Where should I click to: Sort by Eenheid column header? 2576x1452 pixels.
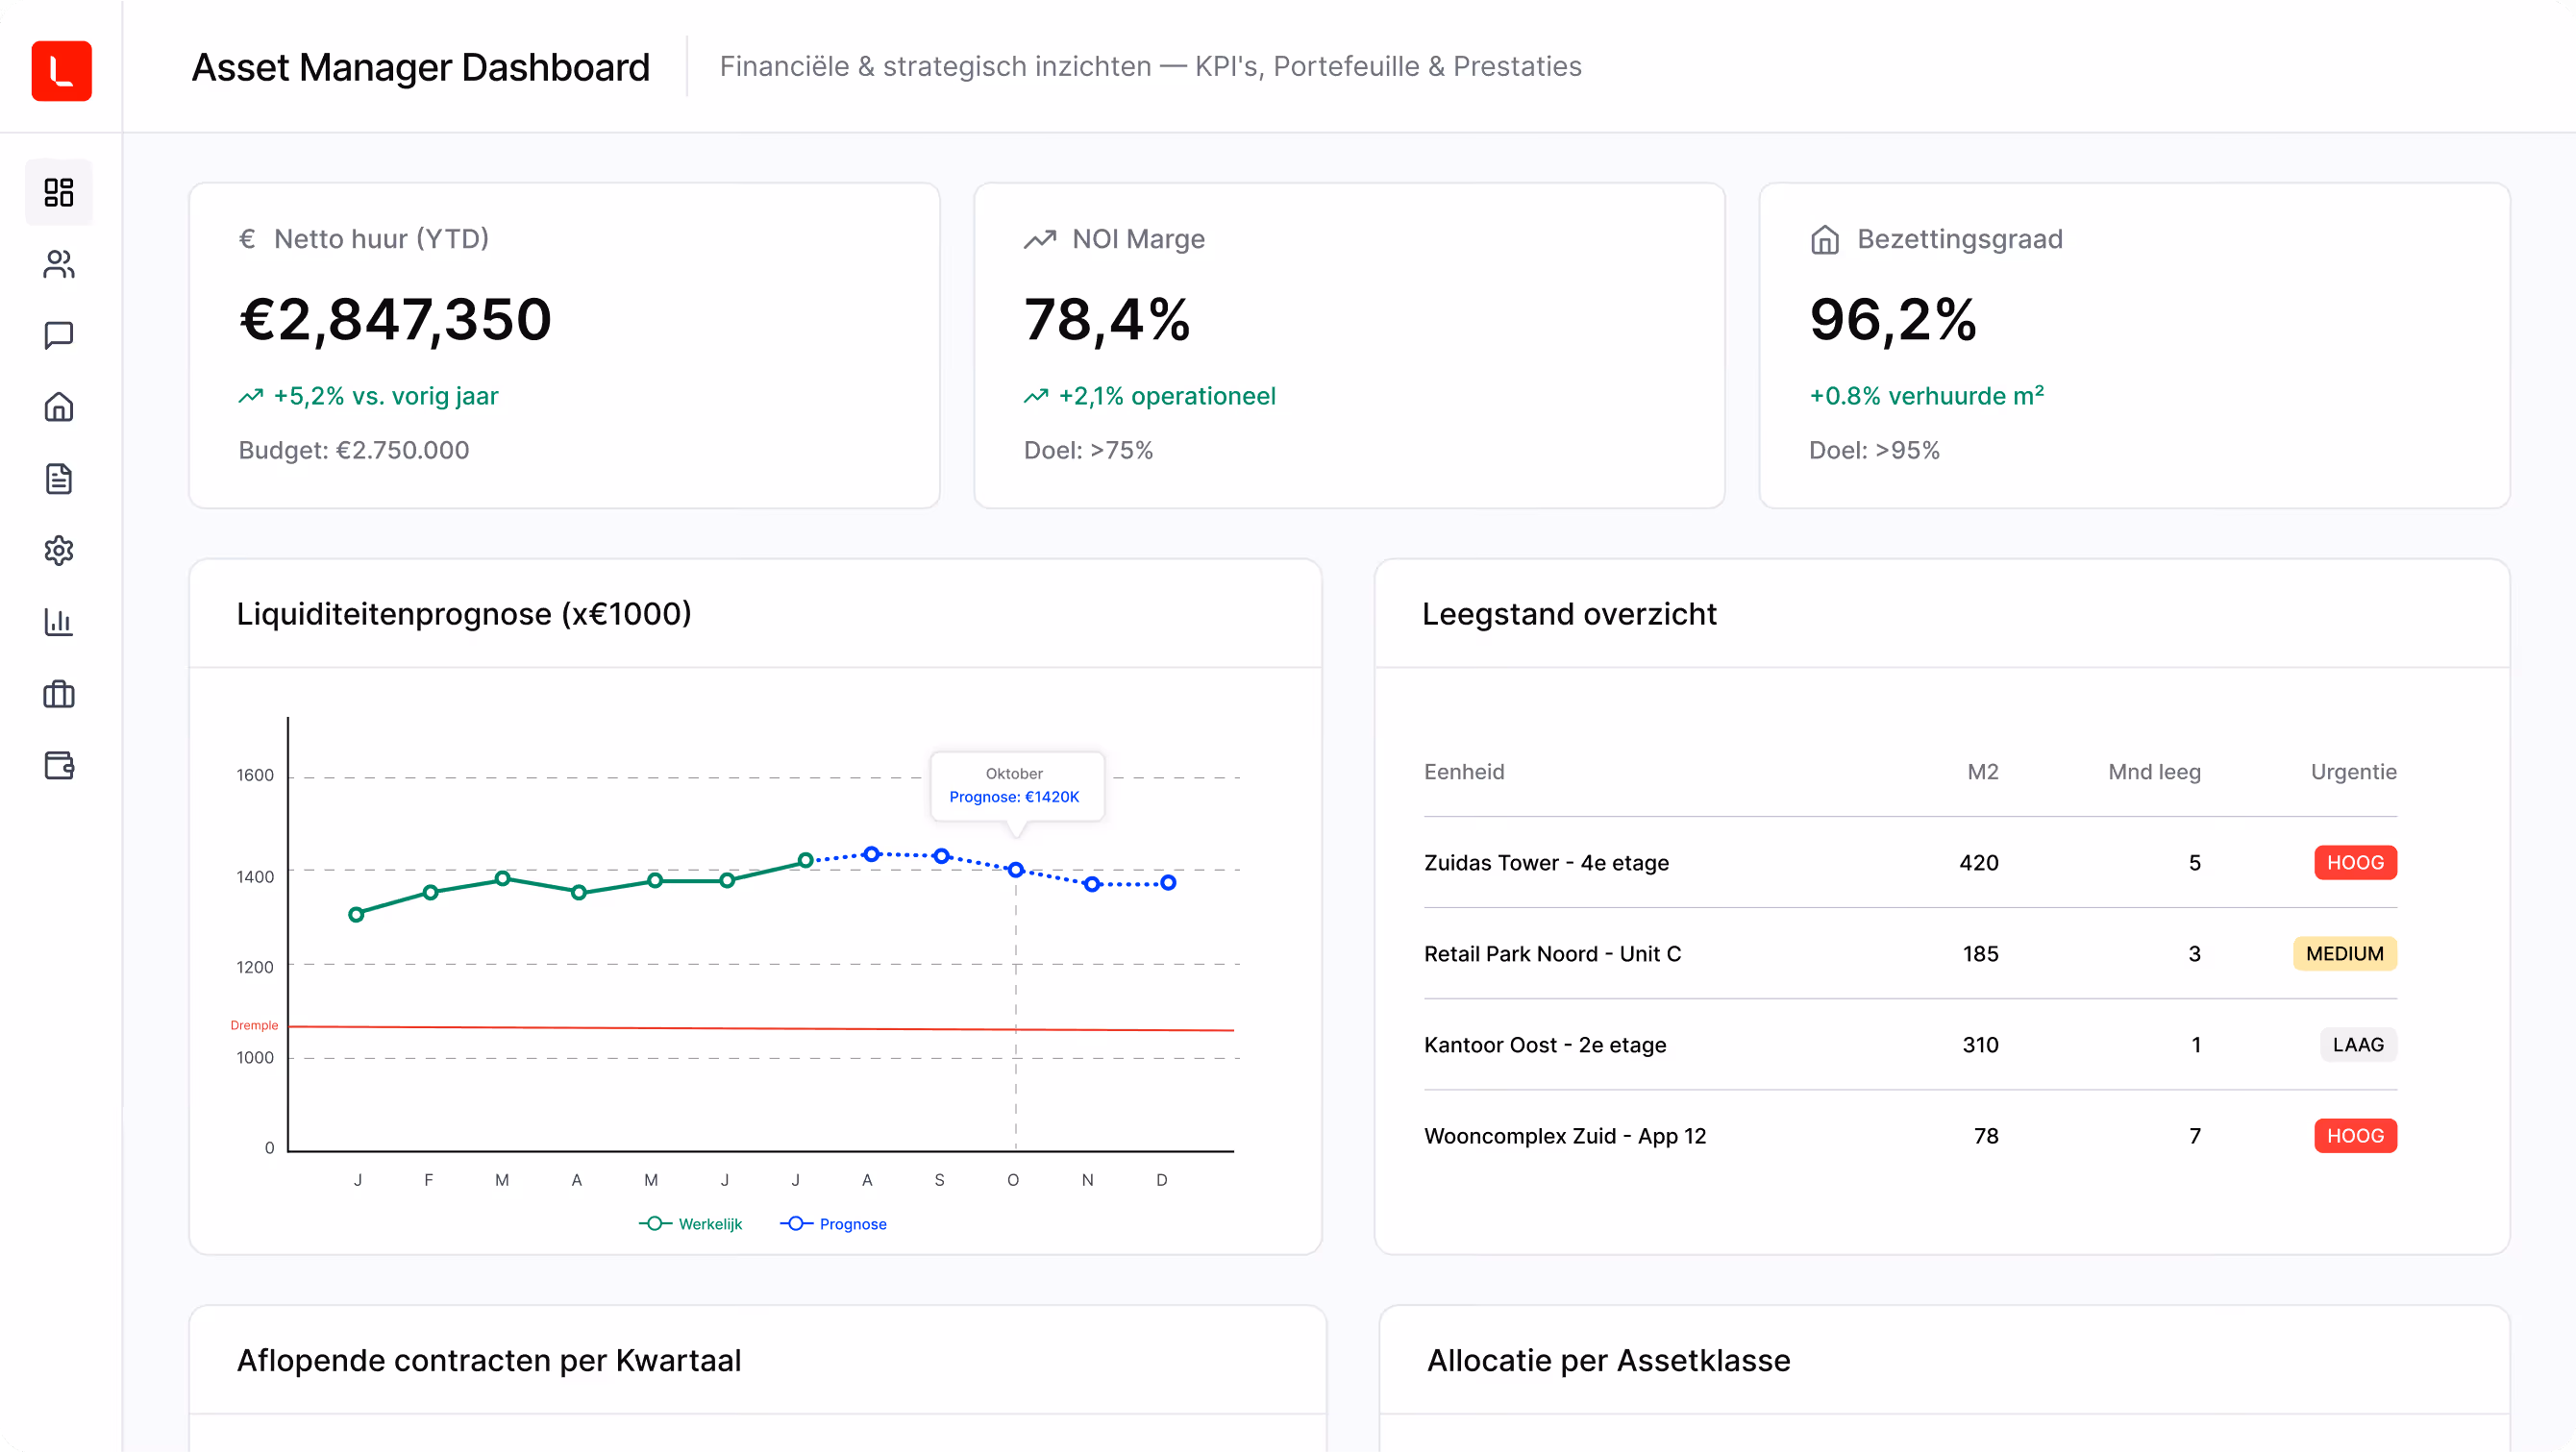point(1464,772)
